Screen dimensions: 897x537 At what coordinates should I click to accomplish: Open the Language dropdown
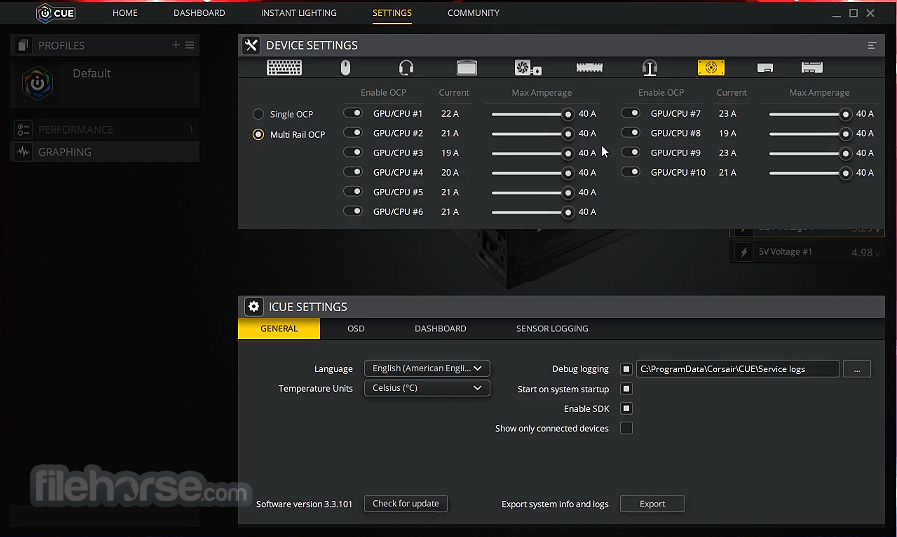[427, 368]
